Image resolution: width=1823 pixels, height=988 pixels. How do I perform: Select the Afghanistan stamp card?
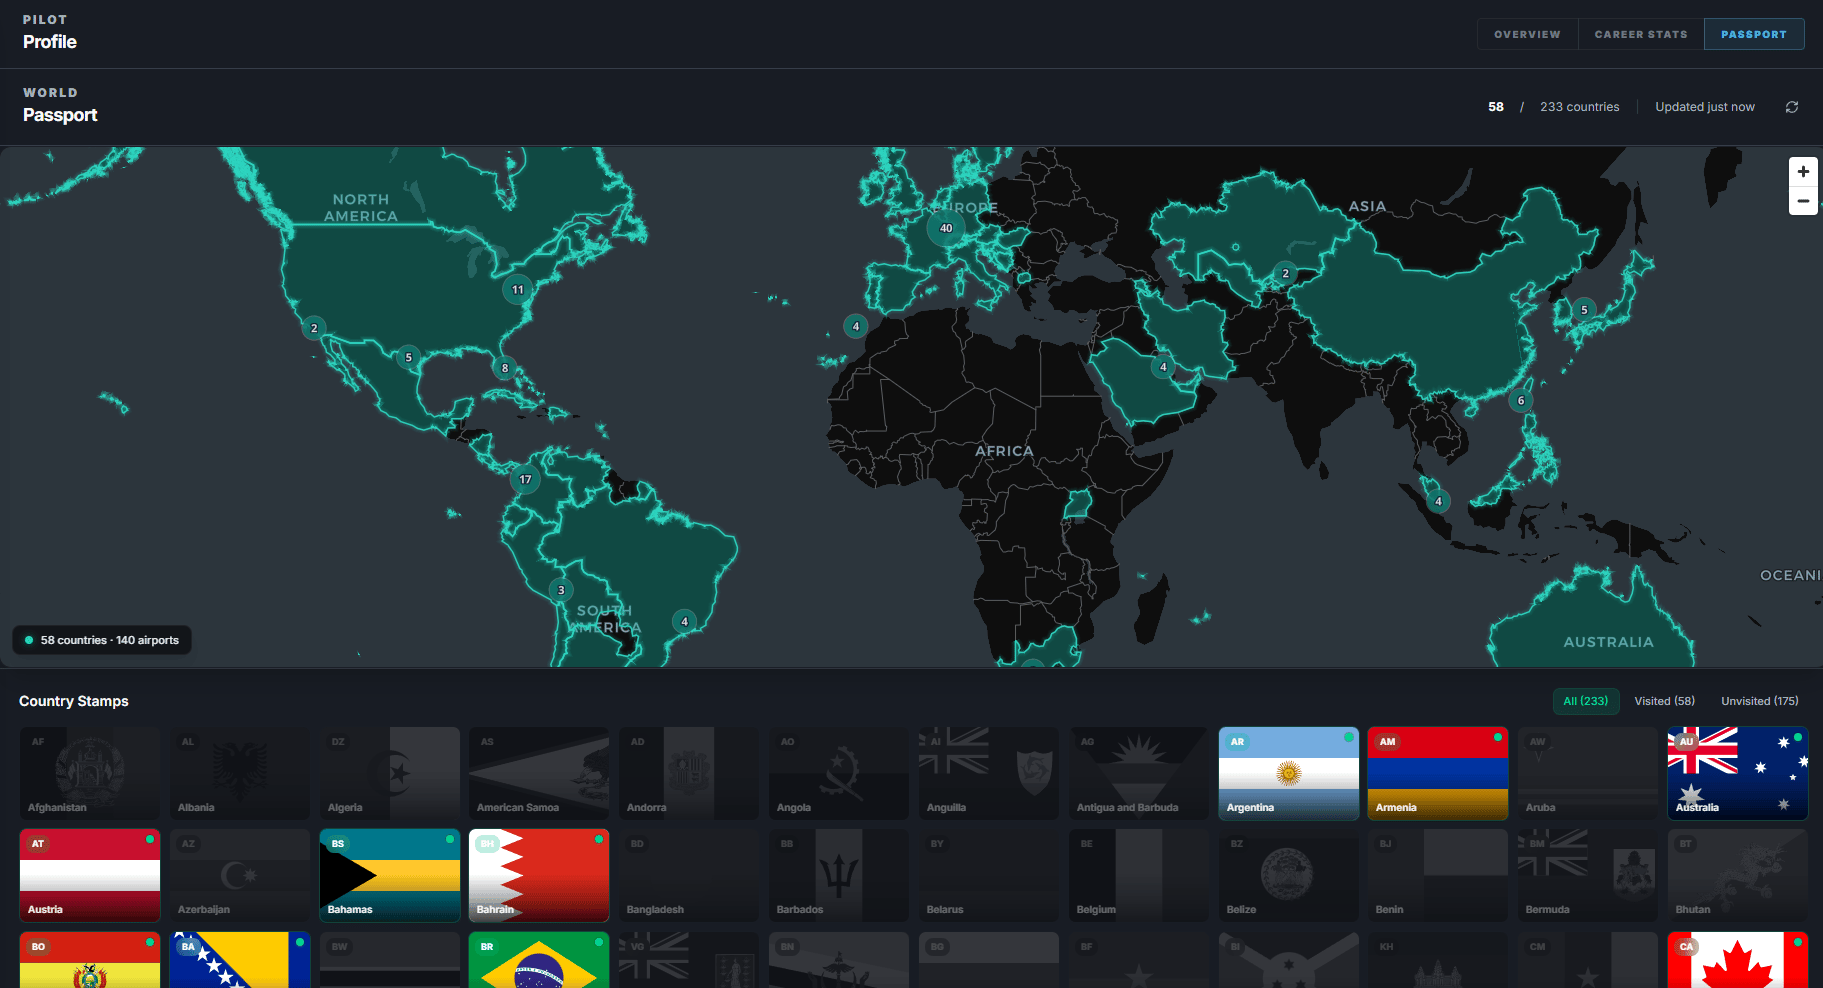tap(89, 774)
